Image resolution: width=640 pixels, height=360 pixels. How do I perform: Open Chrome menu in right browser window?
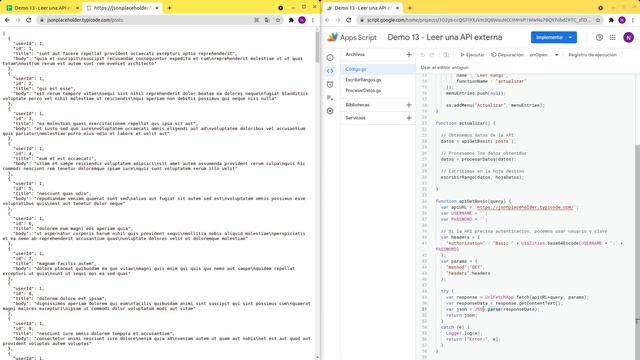click(633, 20)
